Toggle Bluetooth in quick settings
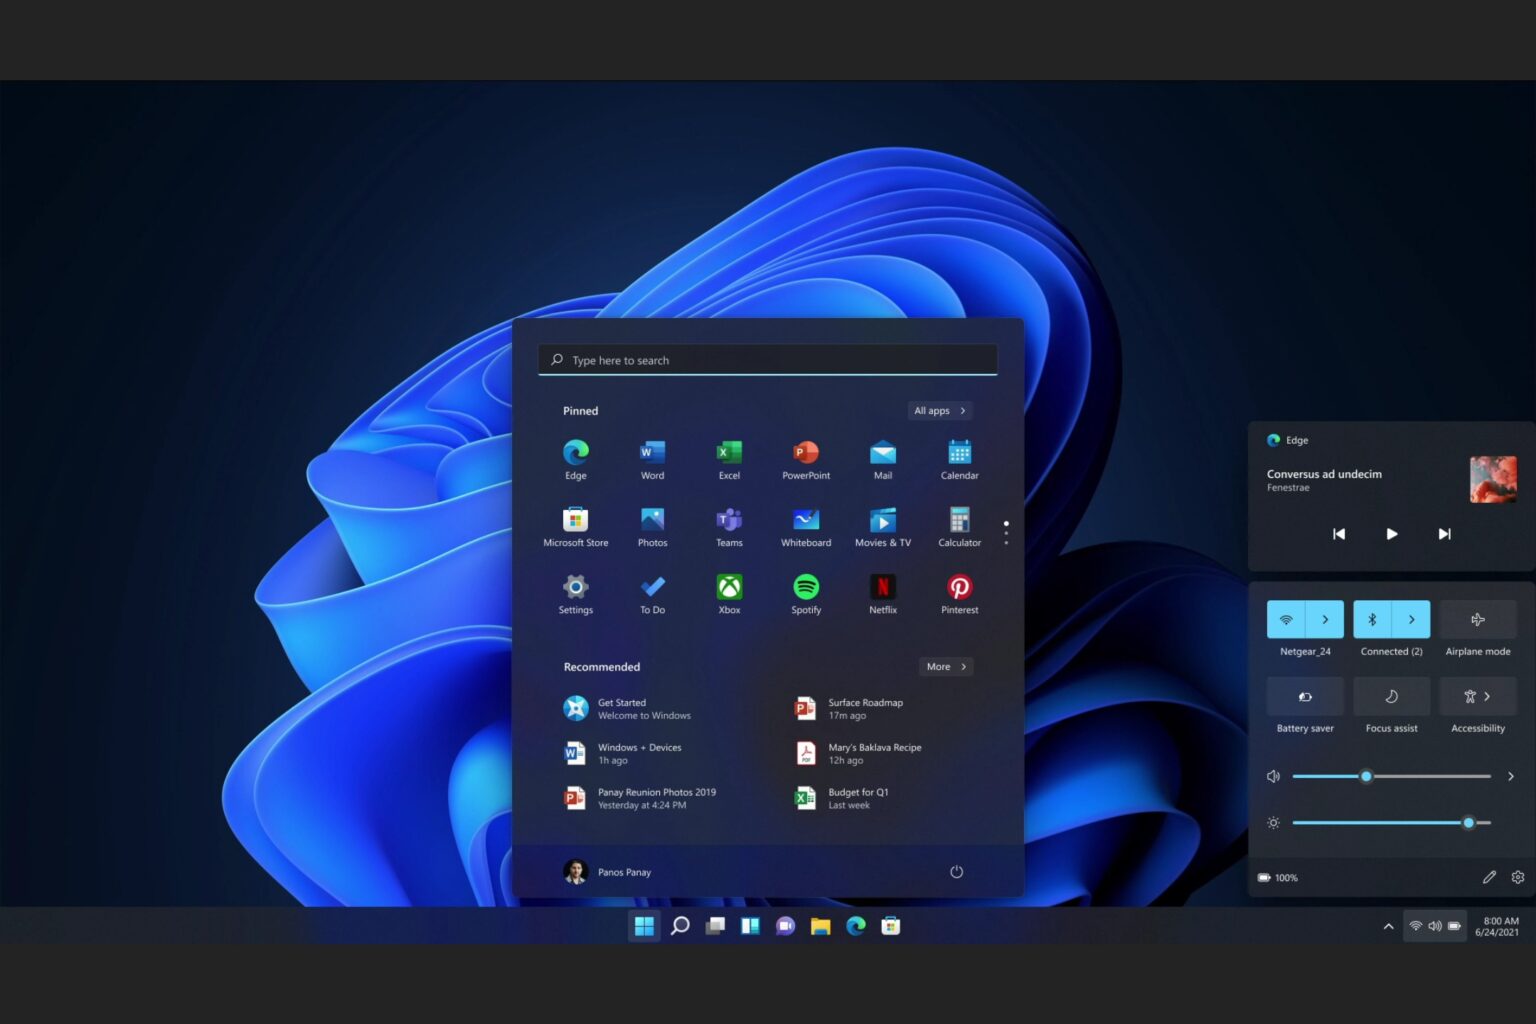Viewport: 1536px width, 1024px height. (x=1372, y=620)
